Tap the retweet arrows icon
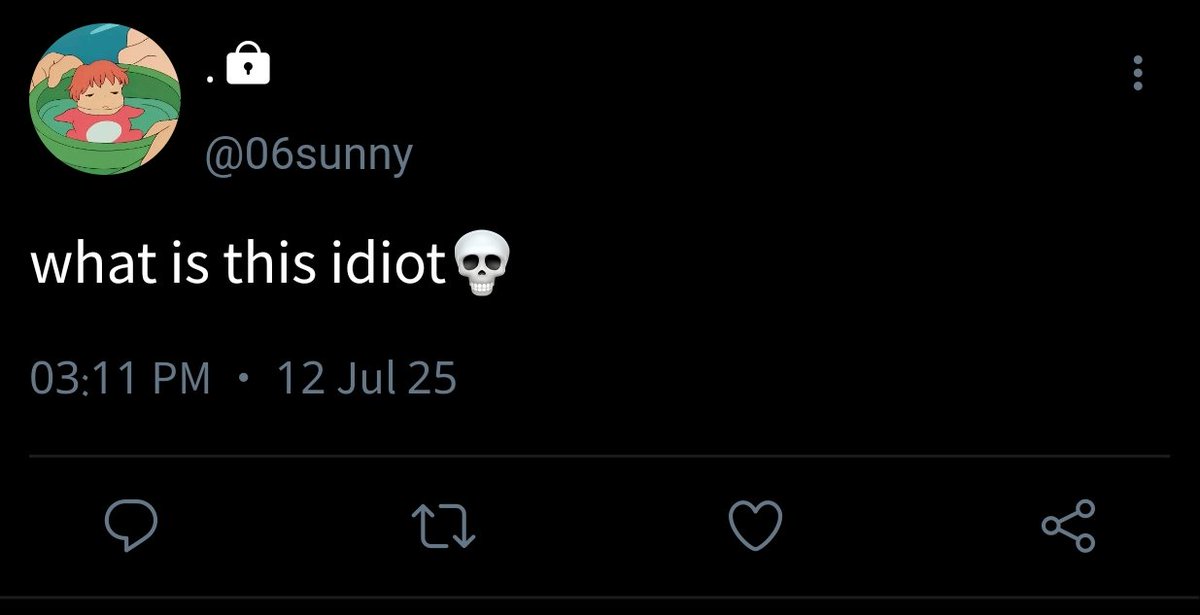Viewport: 1200px width, 615px height. click(x=443, y=526)
